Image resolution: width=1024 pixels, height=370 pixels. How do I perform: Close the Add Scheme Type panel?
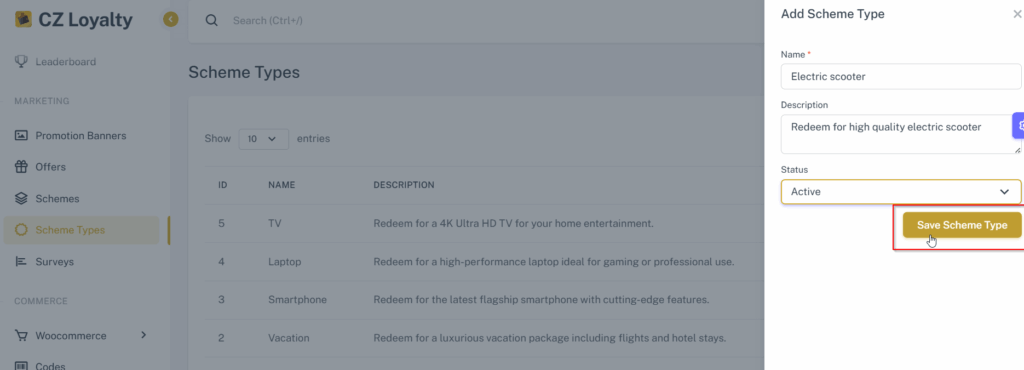(1016, 14)
